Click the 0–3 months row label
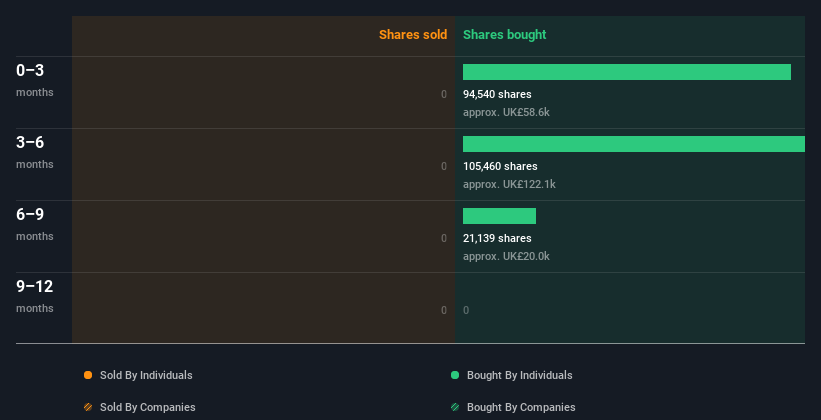 (35, 80)
